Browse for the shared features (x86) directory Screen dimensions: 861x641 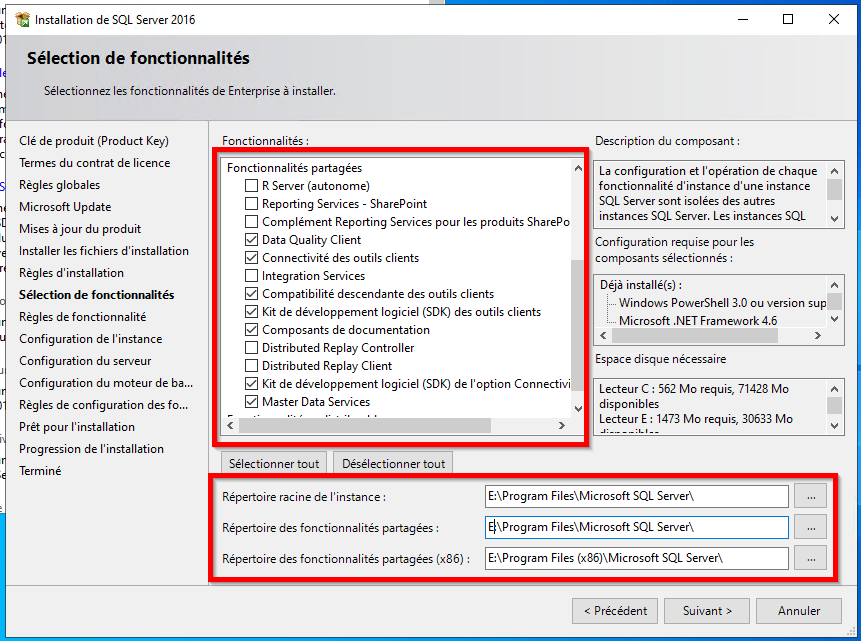pyautogui.click(x=810, y=559)
